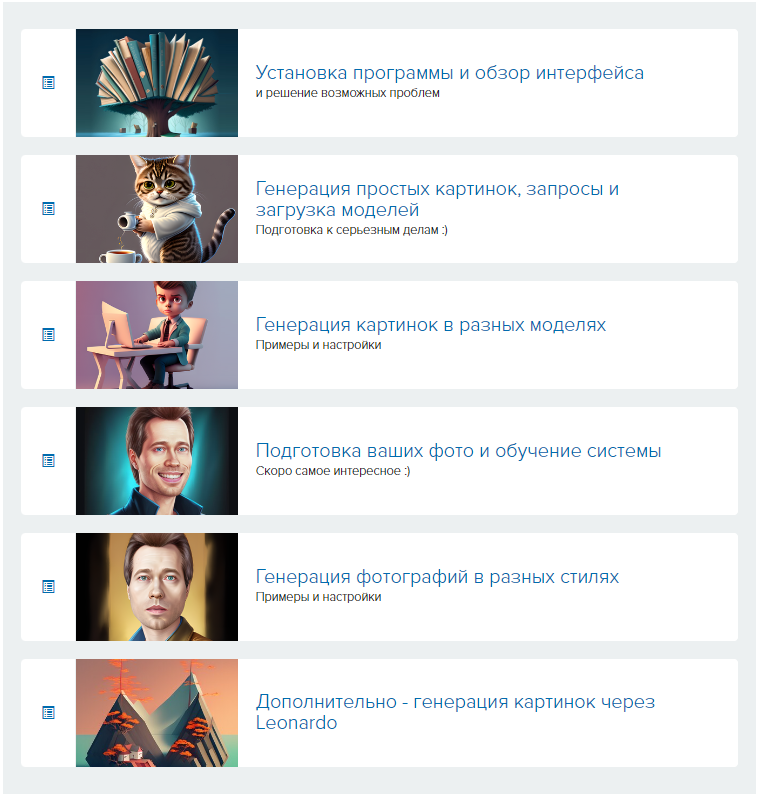758x796 pixels.
Task: Click list icon beside 'Установка программы' lesson
Action: [48, 83]
